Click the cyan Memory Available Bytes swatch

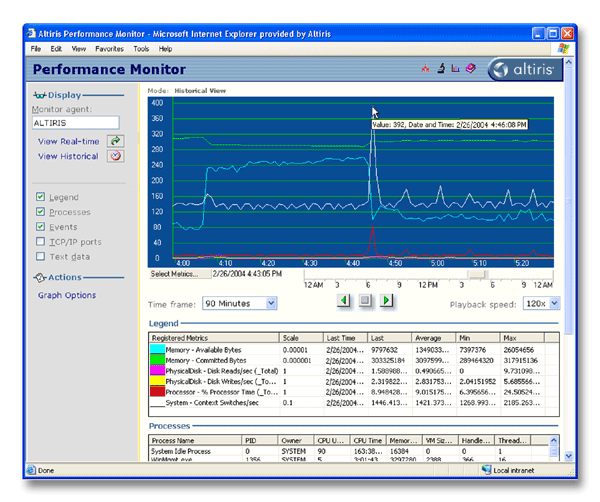[x=157, y=349]
